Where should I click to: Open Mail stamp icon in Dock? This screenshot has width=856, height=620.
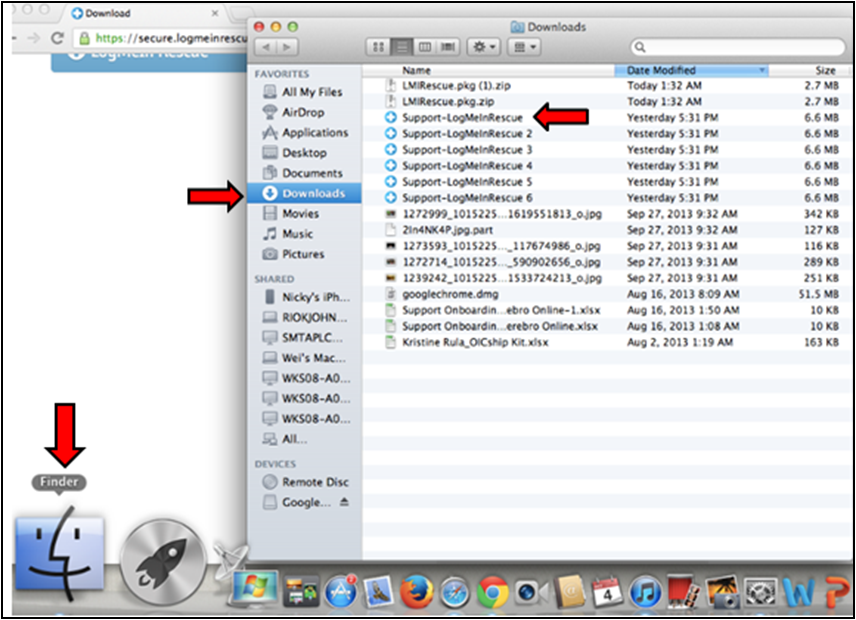point(379,592)
